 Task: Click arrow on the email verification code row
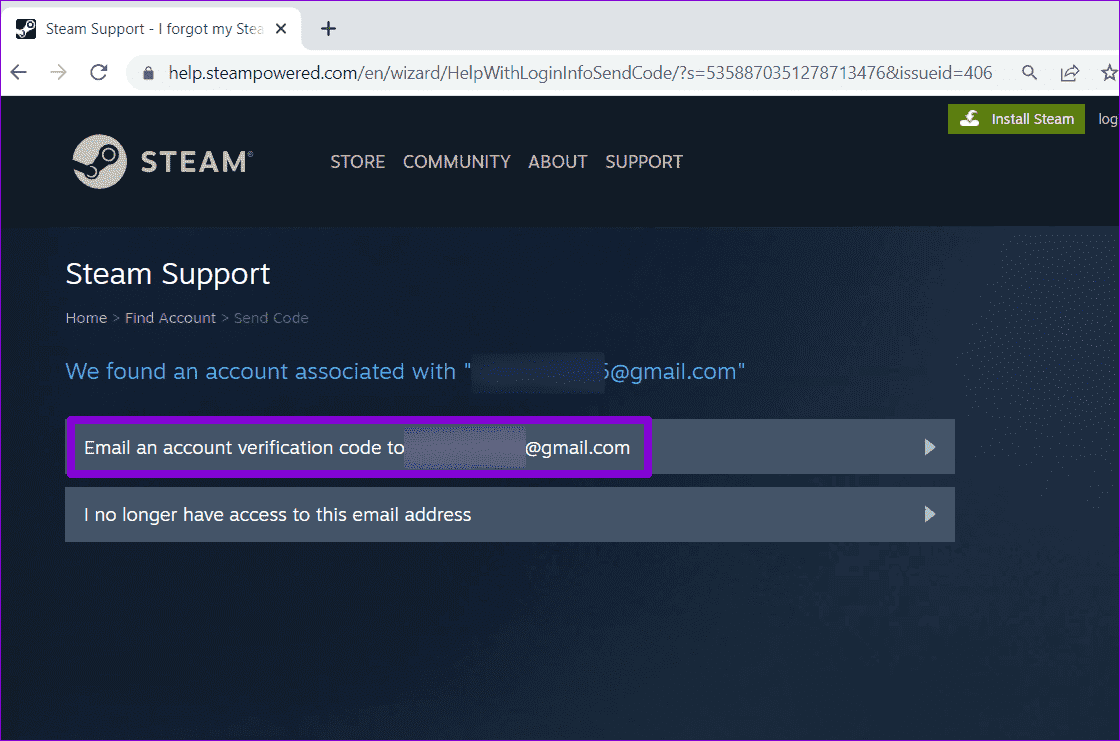tap(929, 447)
